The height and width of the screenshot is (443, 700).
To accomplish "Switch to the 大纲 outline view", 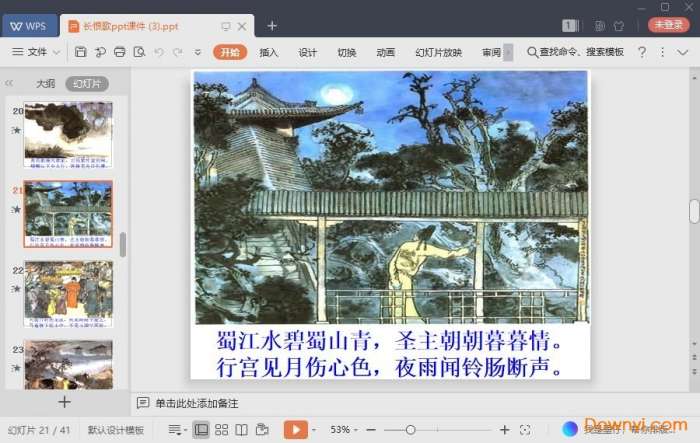I will [x=46, y=84].
